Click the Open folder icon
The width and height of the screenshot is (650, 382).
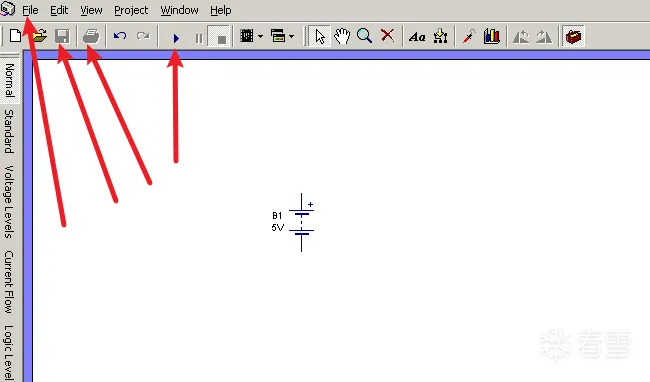point(39,36)
